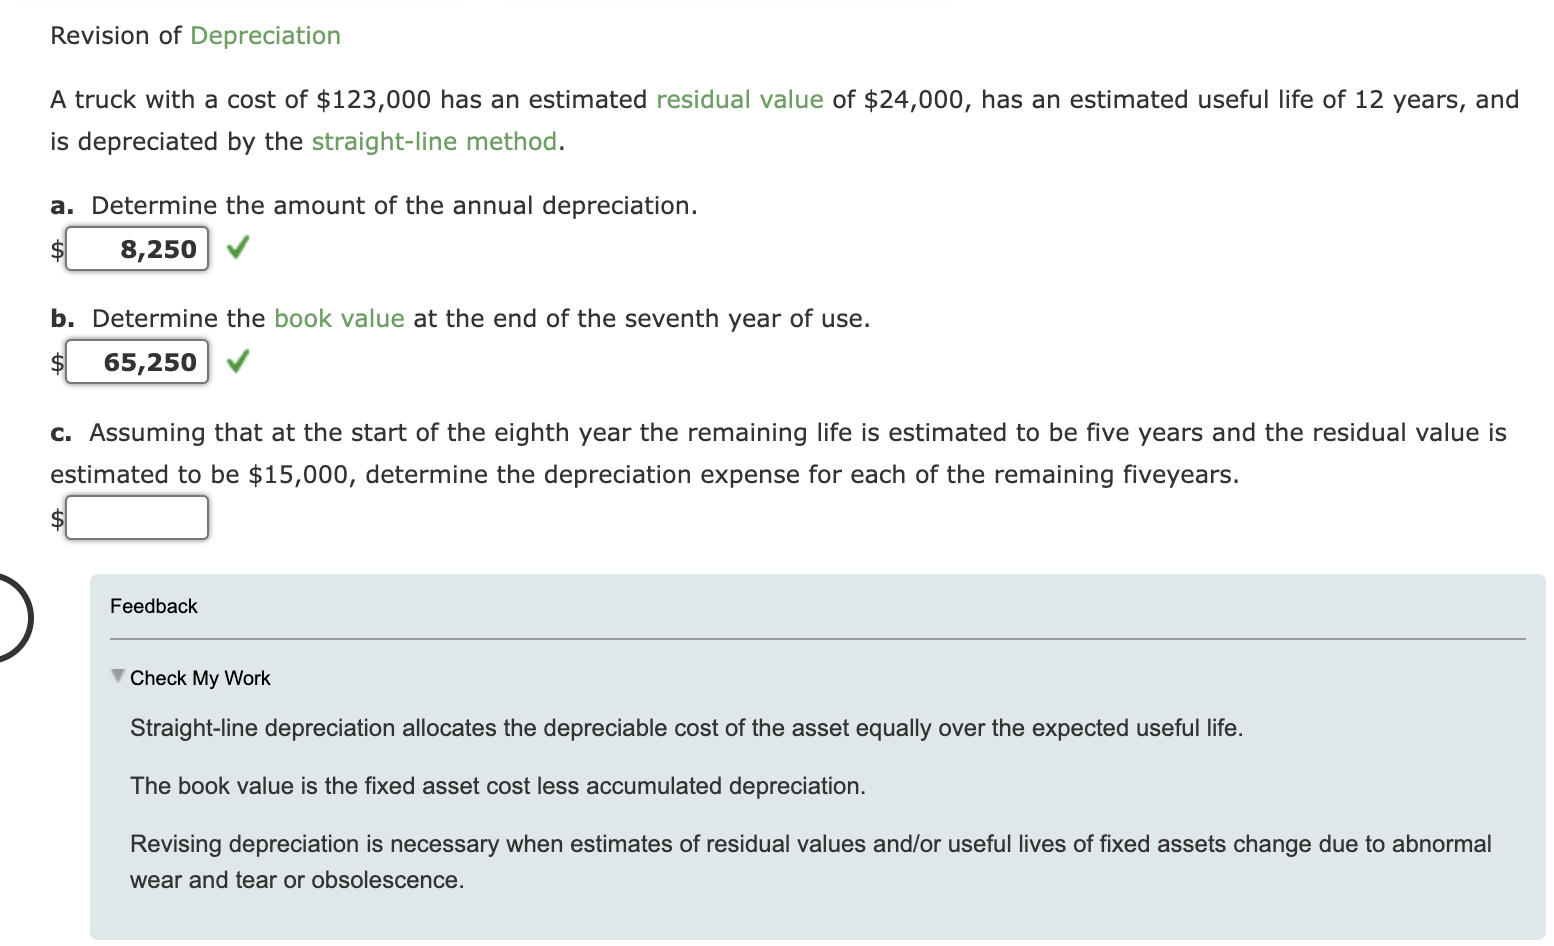Click the partial circular icon on the left edge
The image size is (1554, 946).
10,618
